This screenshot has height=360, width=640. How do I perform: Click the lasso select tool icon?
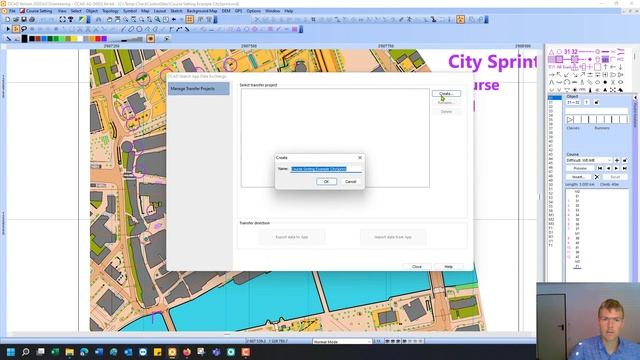(24, 29)
